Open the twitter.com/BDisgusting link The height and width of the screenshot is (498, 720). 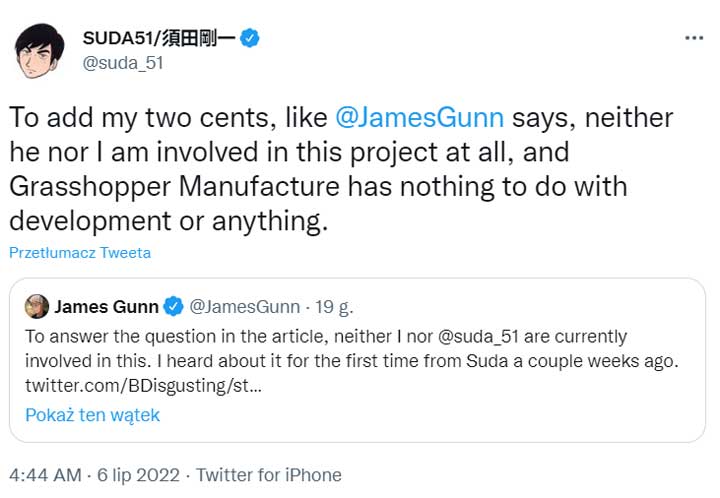(143, 385)
